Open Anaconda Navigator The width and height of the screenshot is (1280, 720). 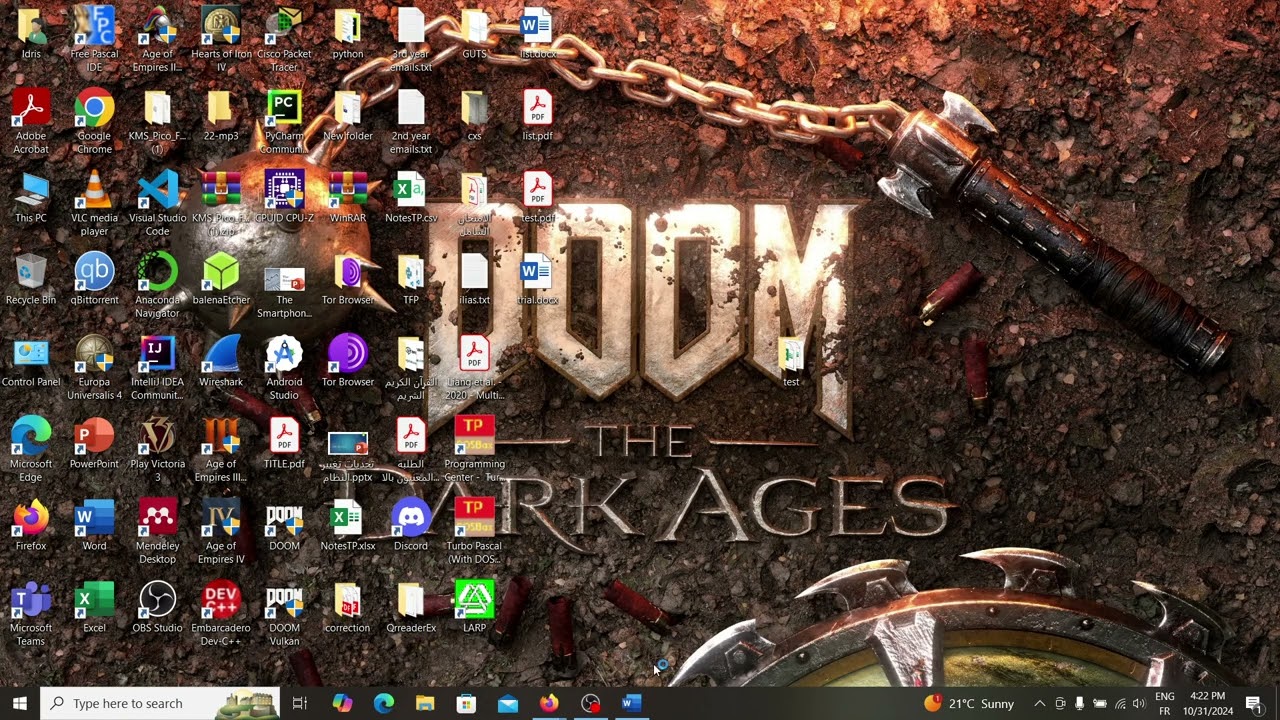(157, 285)
